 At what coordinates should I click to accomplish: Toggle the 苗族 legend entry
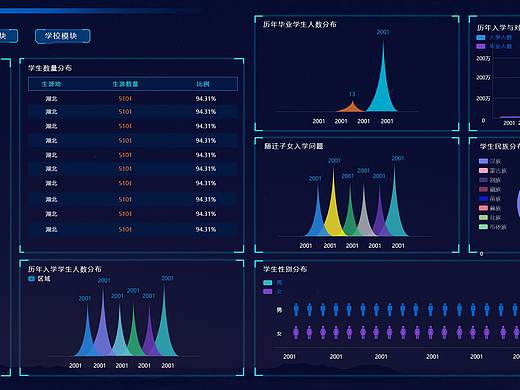click(x=490, y=199)
